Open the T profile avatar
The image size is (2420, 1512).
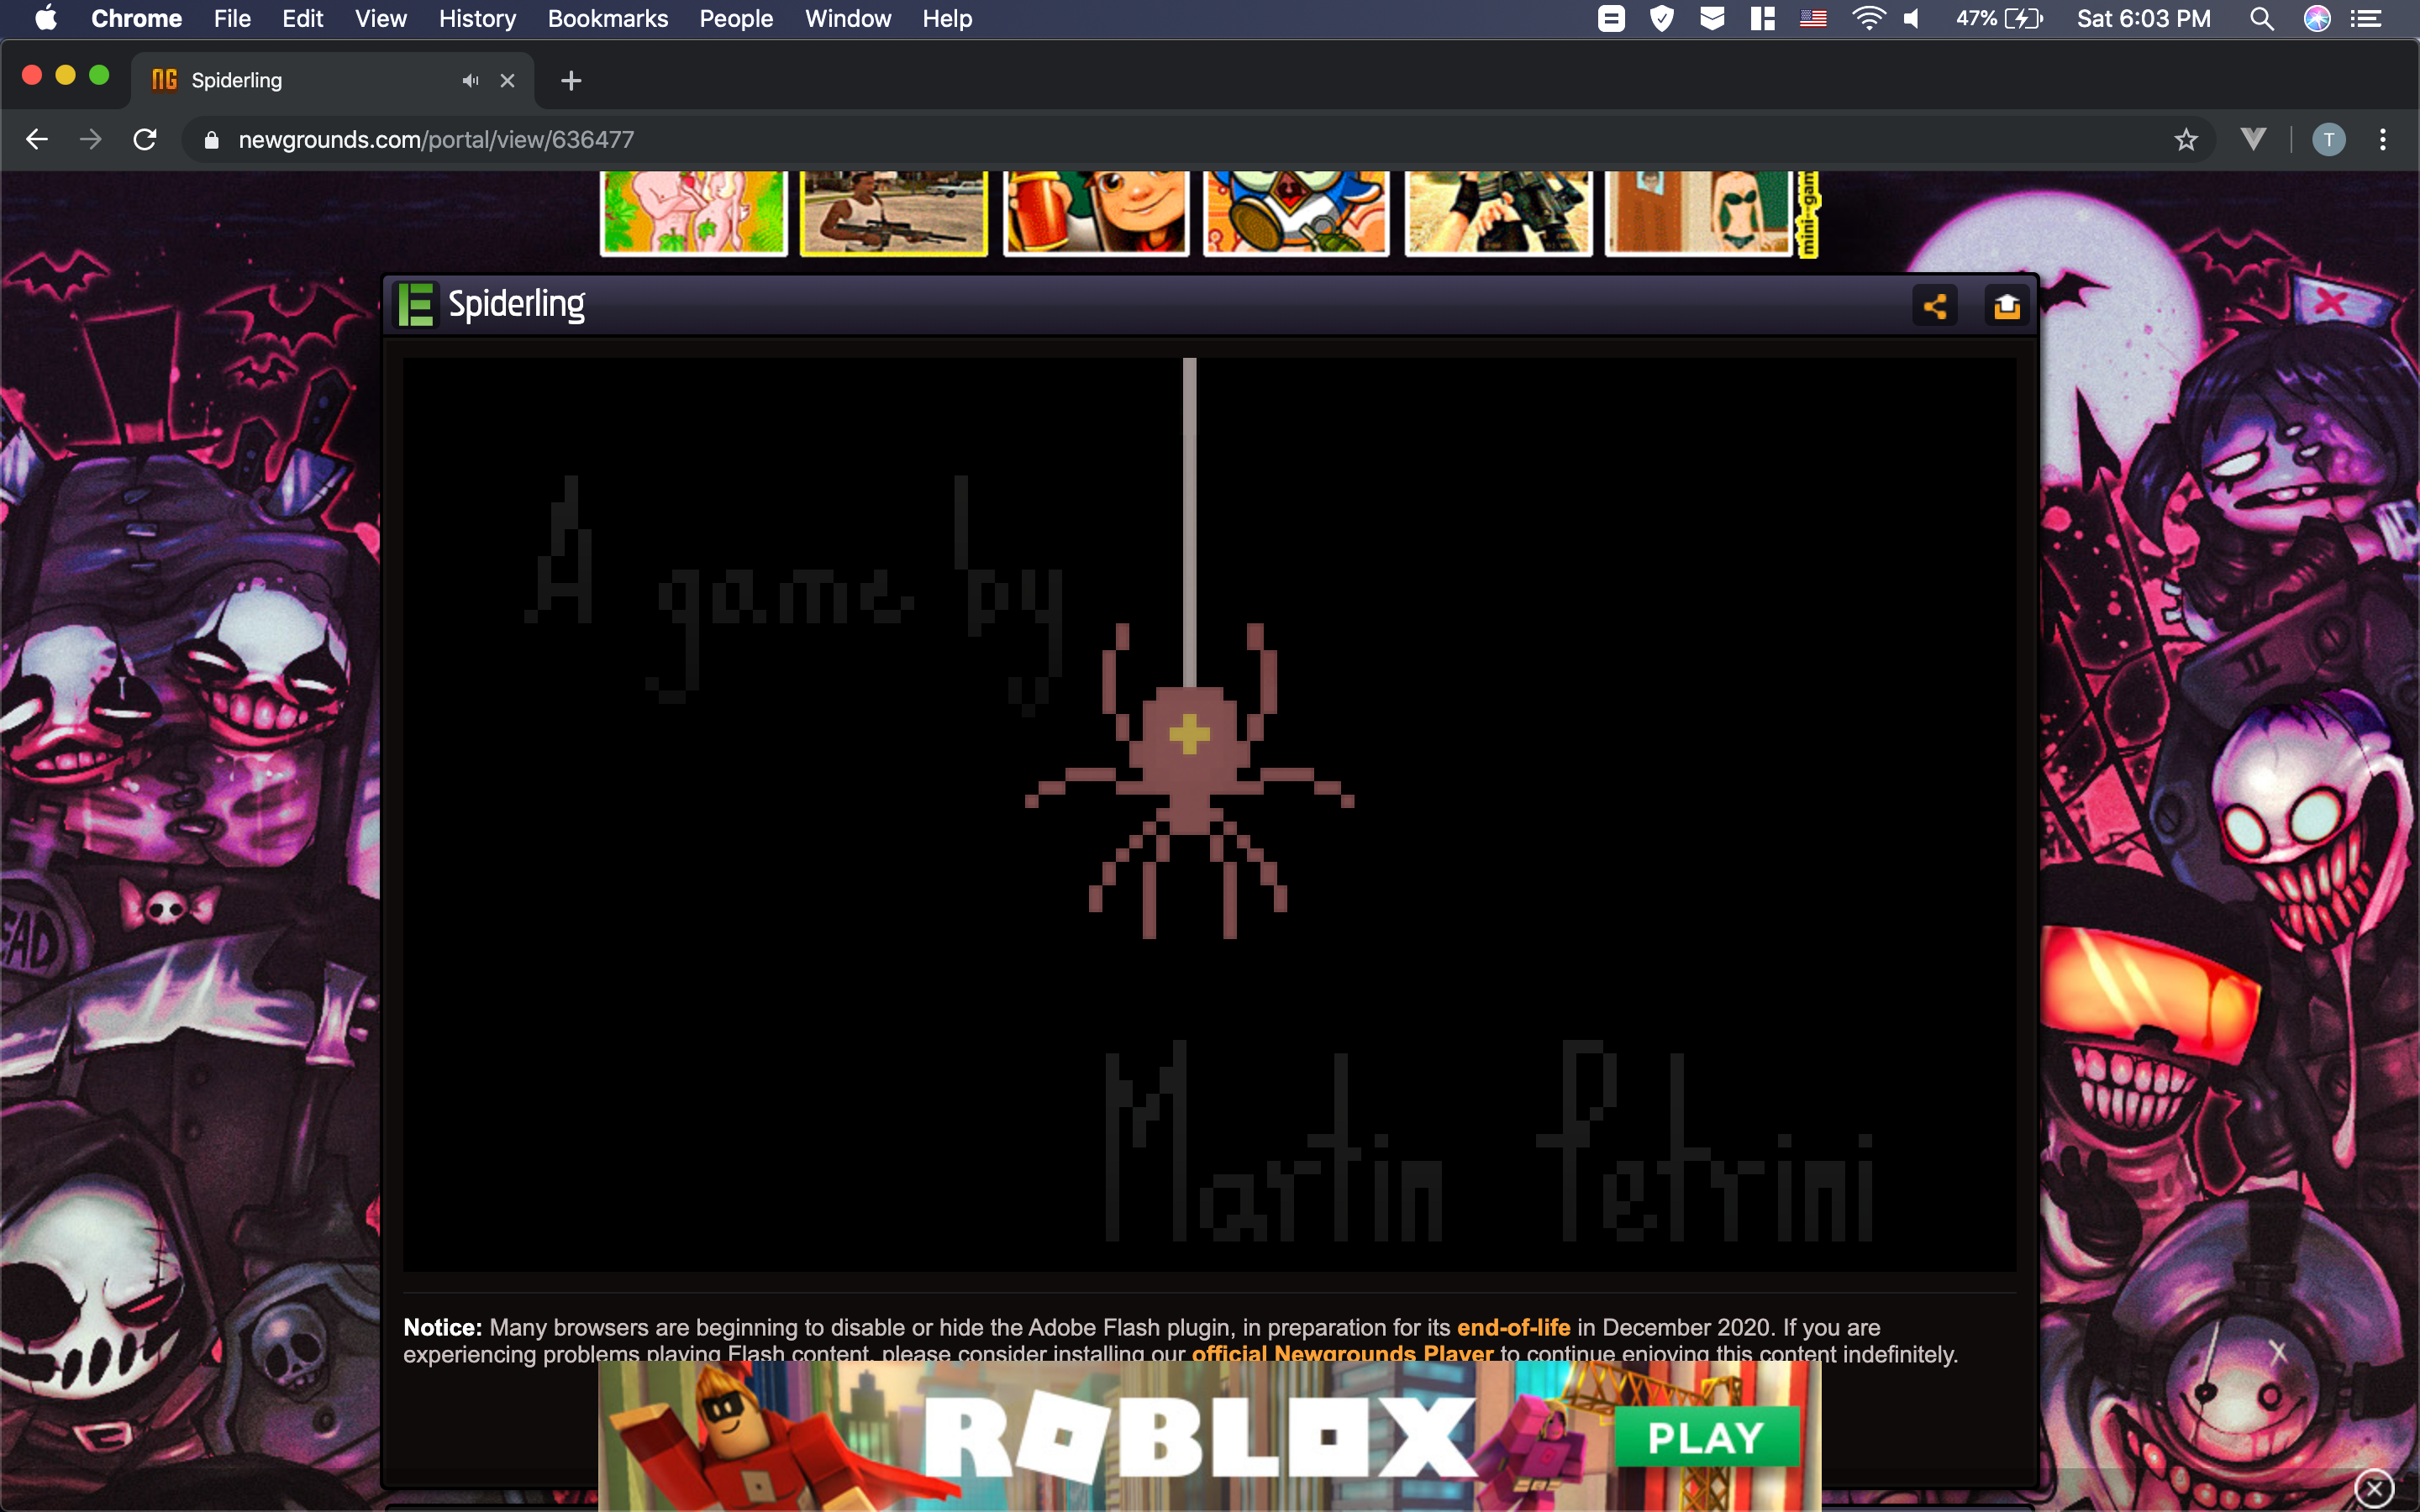[2328, 140]
